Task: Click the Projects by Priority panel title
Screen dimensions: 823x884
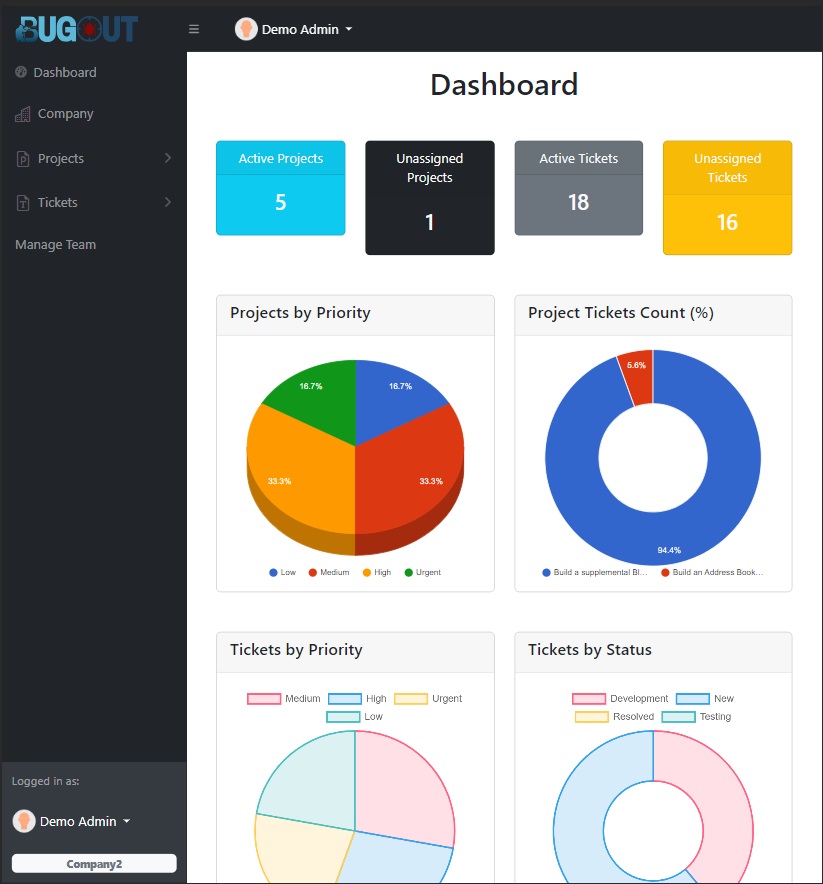Action: coord(300,313)
